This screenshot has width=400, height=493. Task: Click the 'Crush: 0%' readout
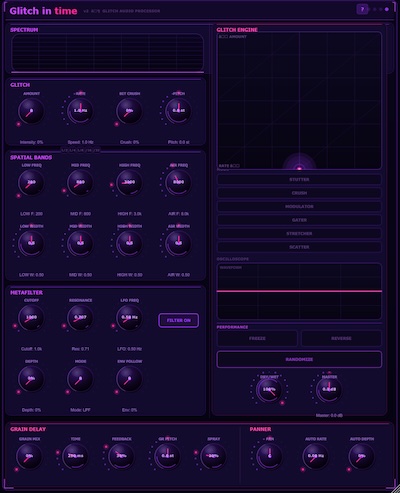(129, 142)
